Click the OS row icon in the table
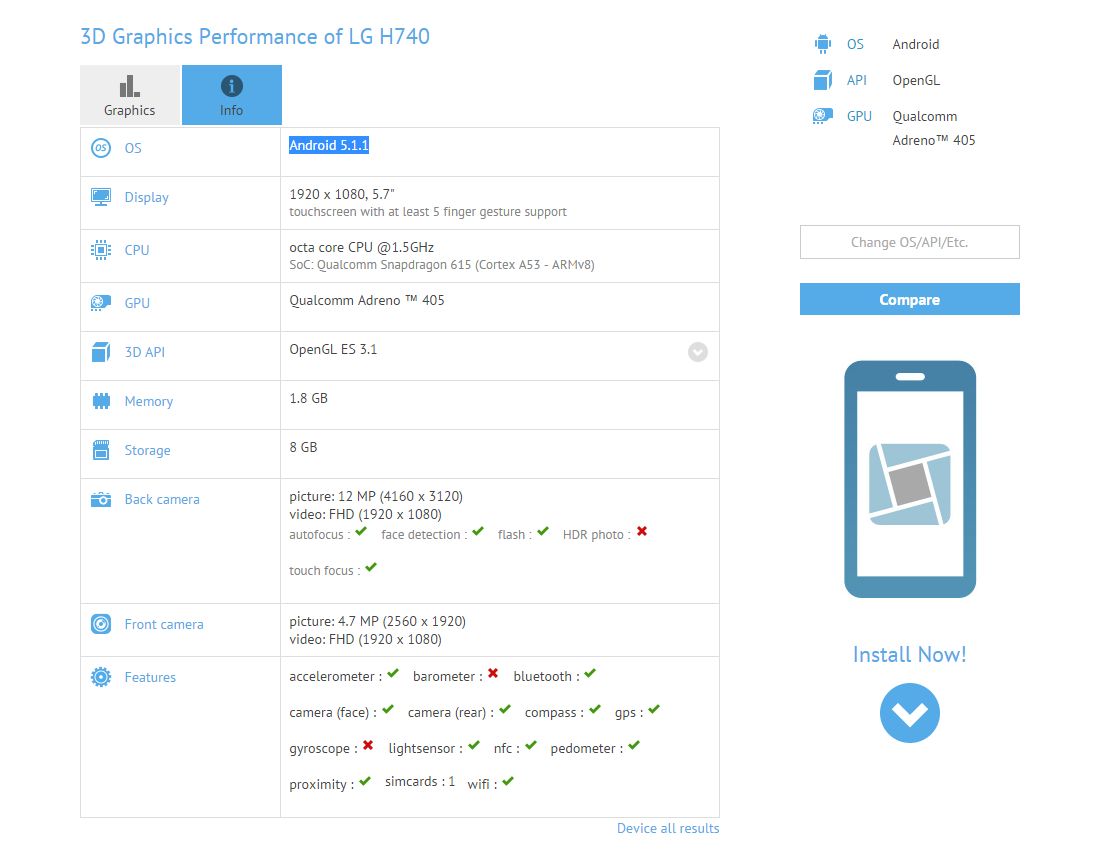The image size is (1120, 855). point(101,148)
